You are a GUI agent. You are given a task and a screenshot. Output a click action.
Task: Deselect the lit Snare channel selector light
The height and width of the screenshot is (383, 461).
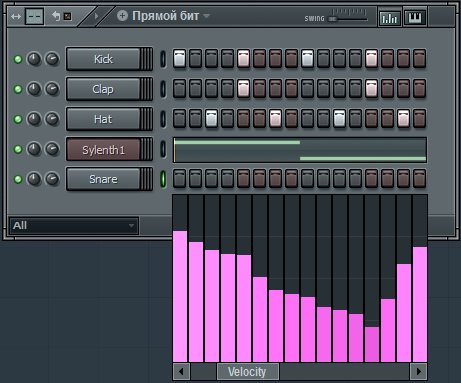[163, 179]
